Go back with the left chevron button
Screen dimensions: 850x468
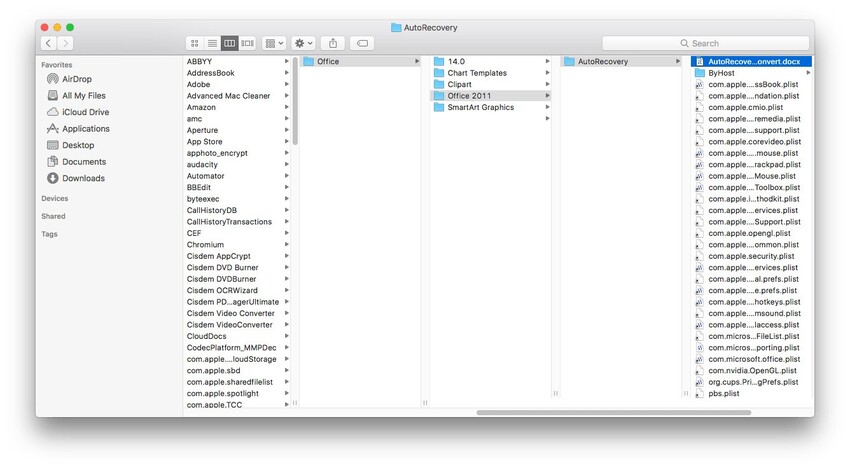coord(48,43)
